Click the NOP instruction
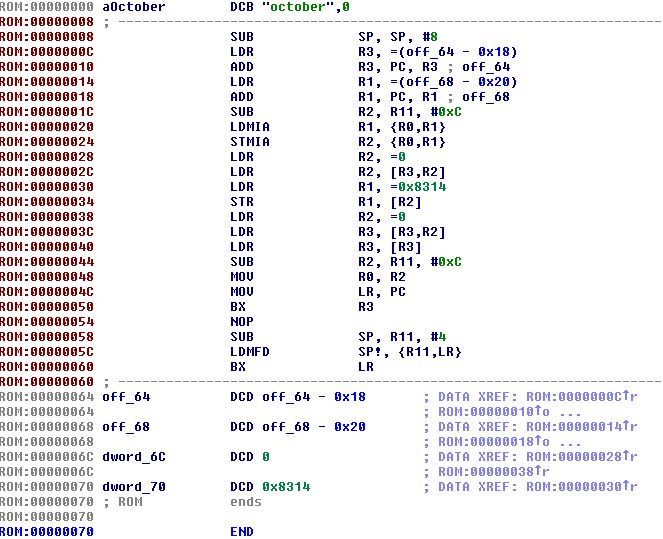The height and width of the screenshot is (539, 663). tap(242, 322)
